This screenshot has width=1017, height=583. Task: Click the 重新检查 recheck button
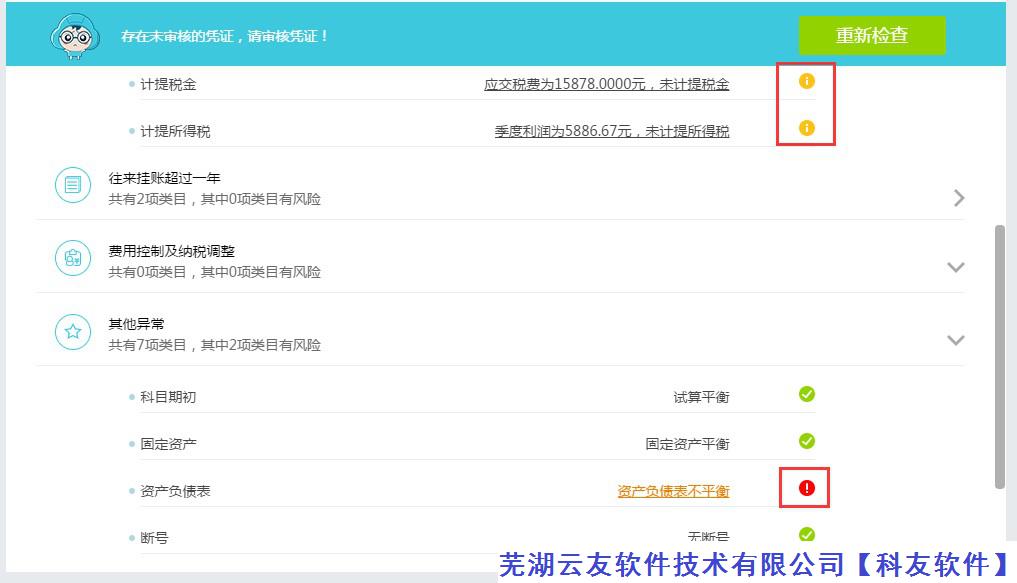pyautogui.click(x=871, y=35)
